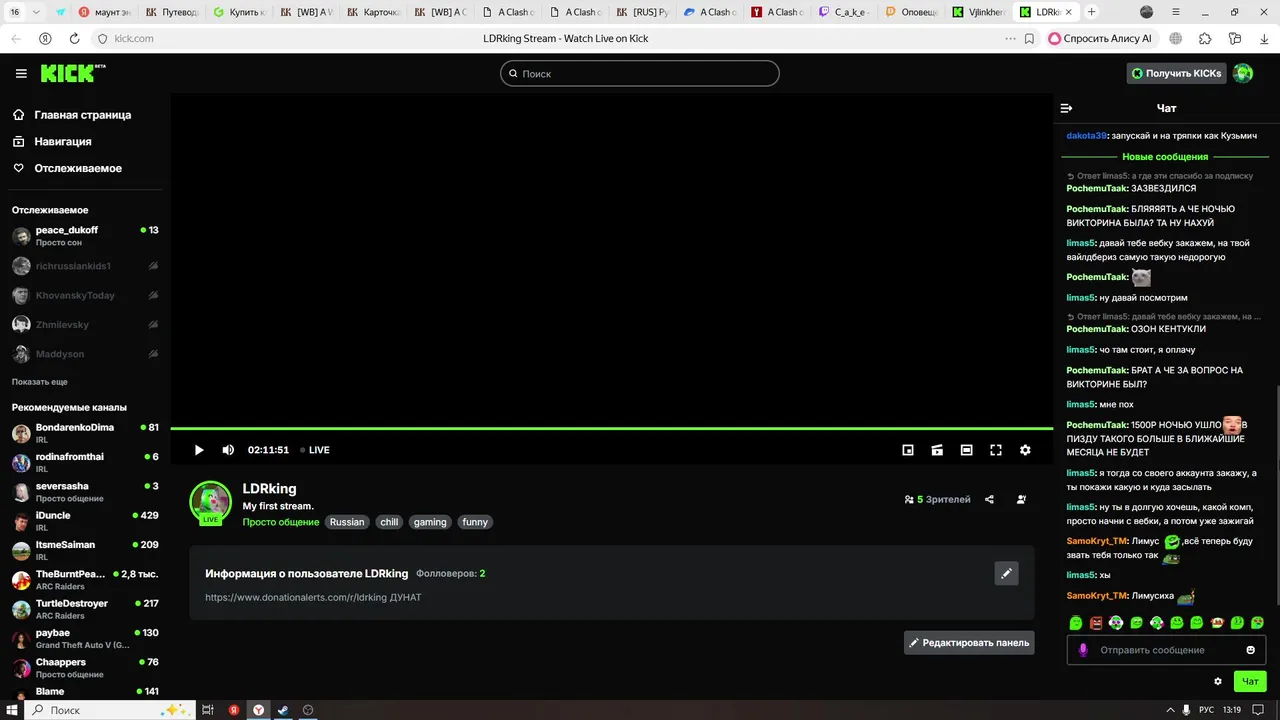Select the chill tag
The height and width of the screenshot is (720, 1280).
point(389,522)
